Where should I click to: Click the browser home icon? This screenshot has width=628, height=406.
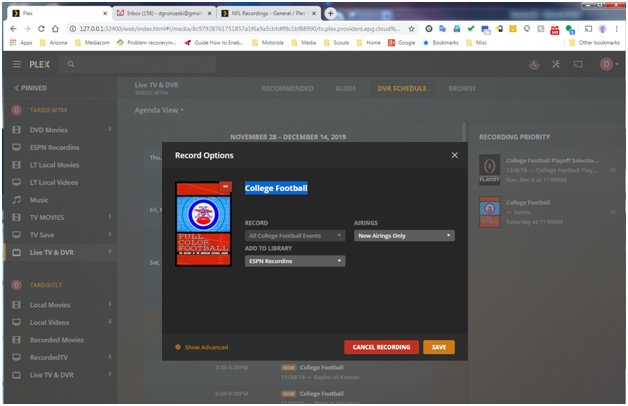[x=55, y=29]
